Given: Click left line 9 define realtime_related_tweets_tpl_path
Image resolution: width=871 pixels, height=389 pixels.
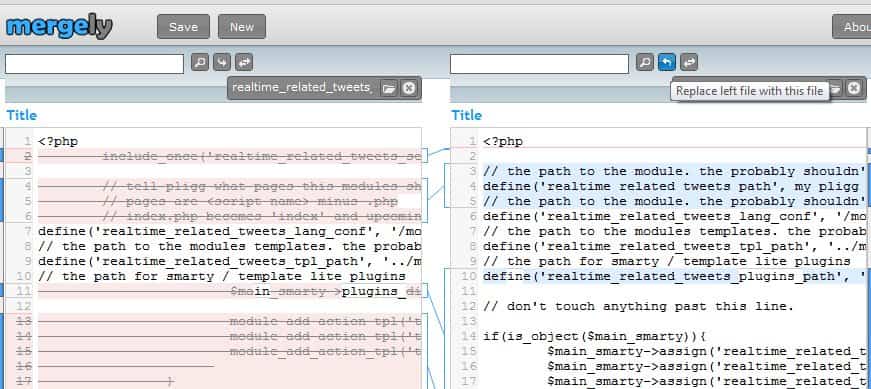Looking at the screenshot, I should click(230, 262).
